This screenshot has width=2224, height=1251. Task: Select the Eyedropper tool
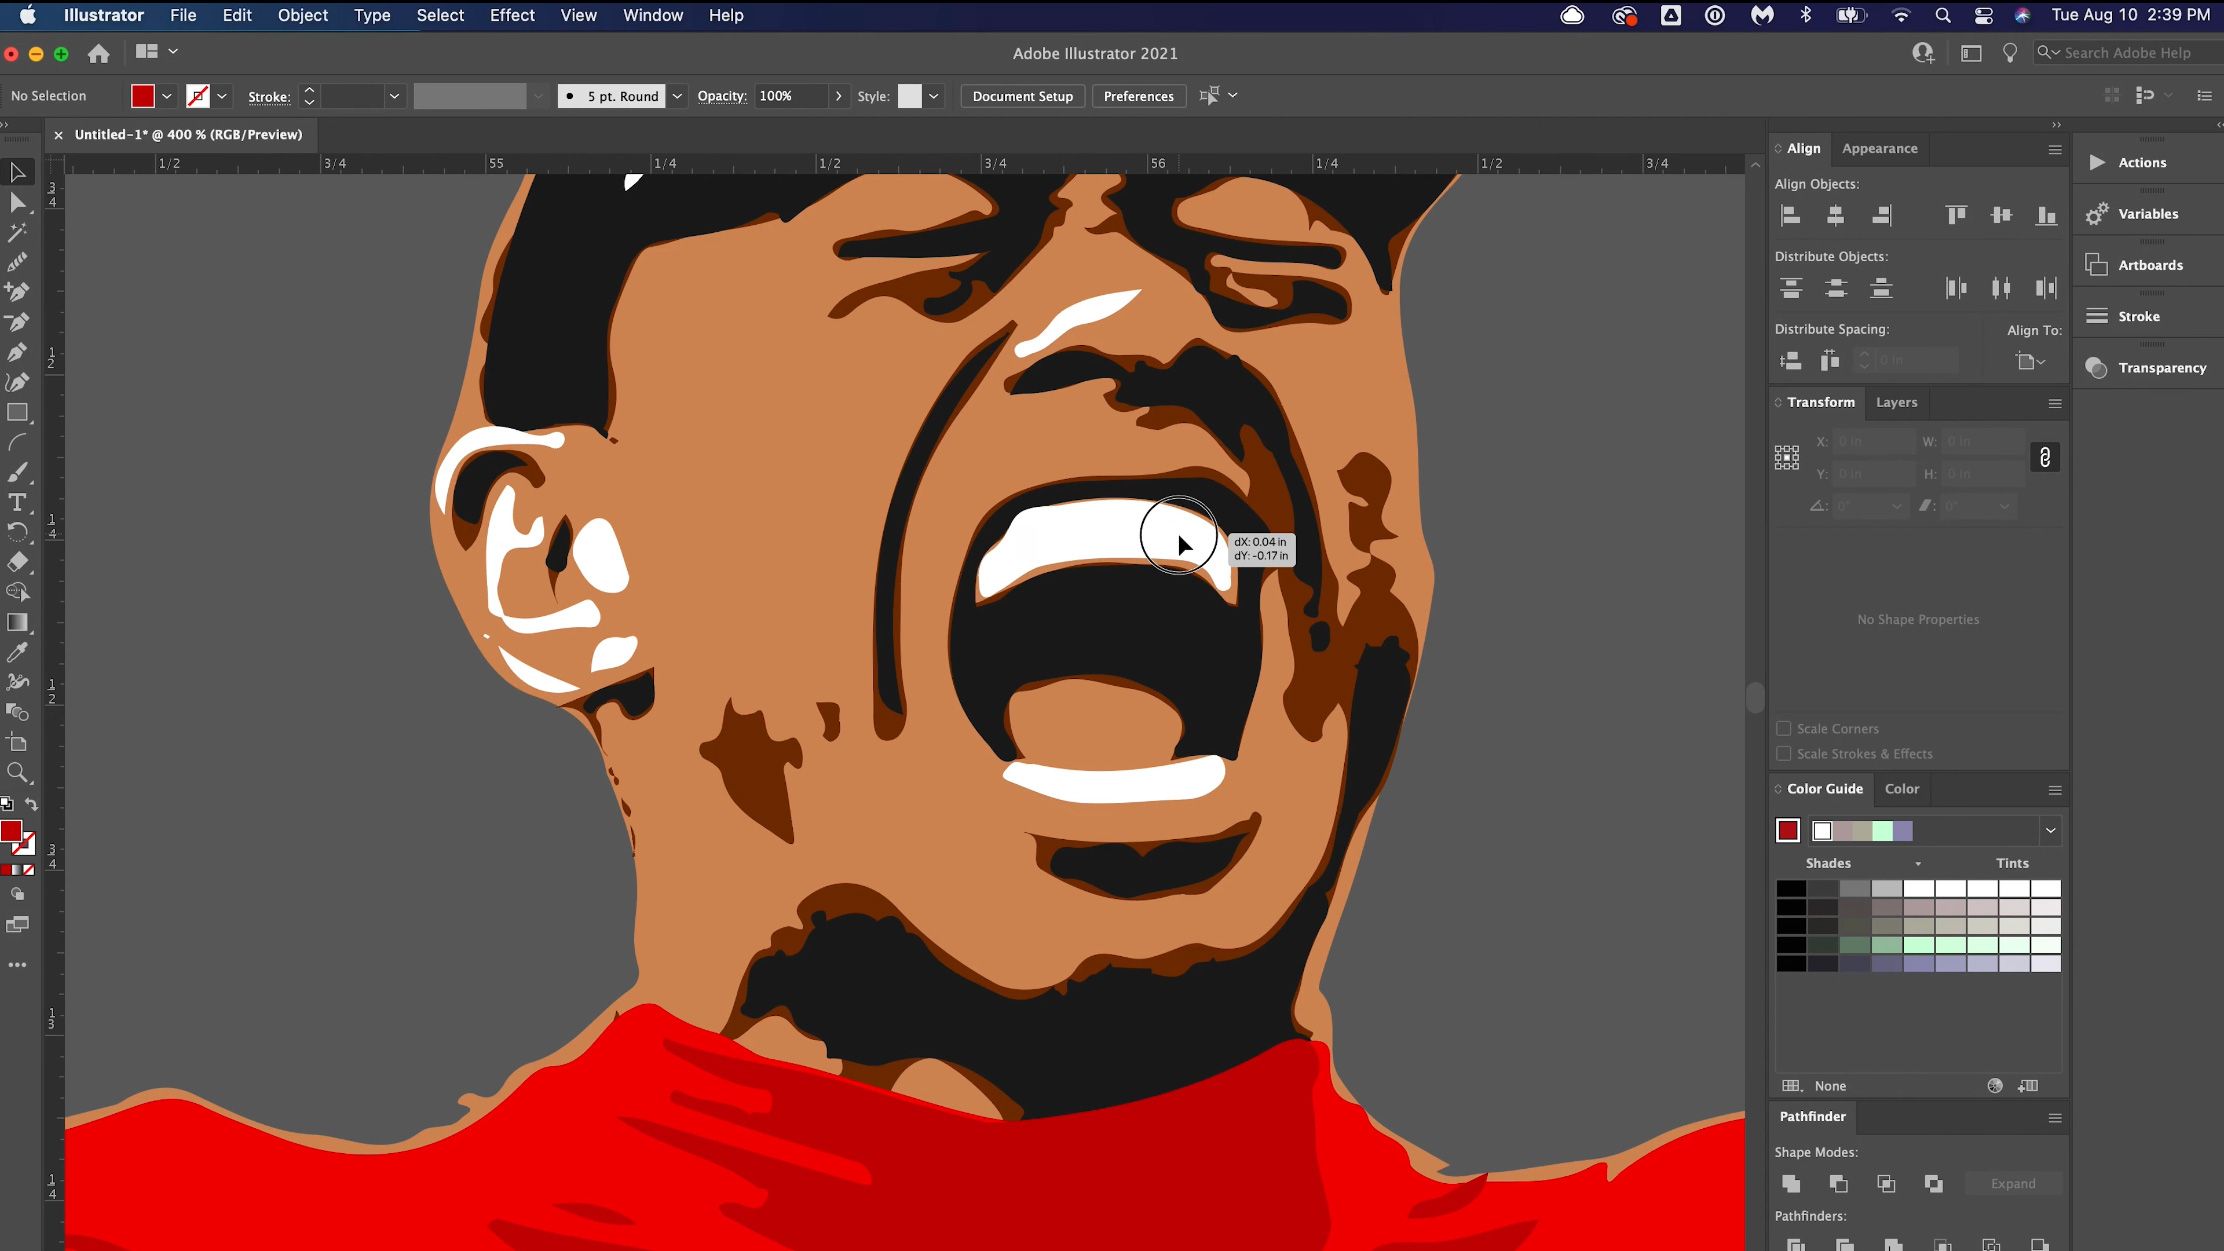20,651
